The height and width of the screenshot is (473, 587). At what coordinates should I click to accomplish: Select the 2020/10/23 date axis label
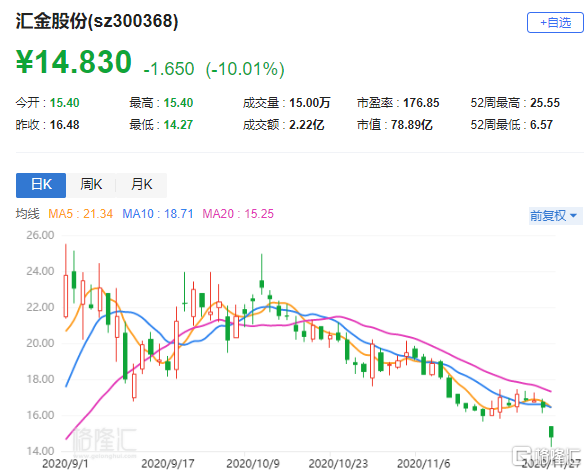(x=338, y=464)
